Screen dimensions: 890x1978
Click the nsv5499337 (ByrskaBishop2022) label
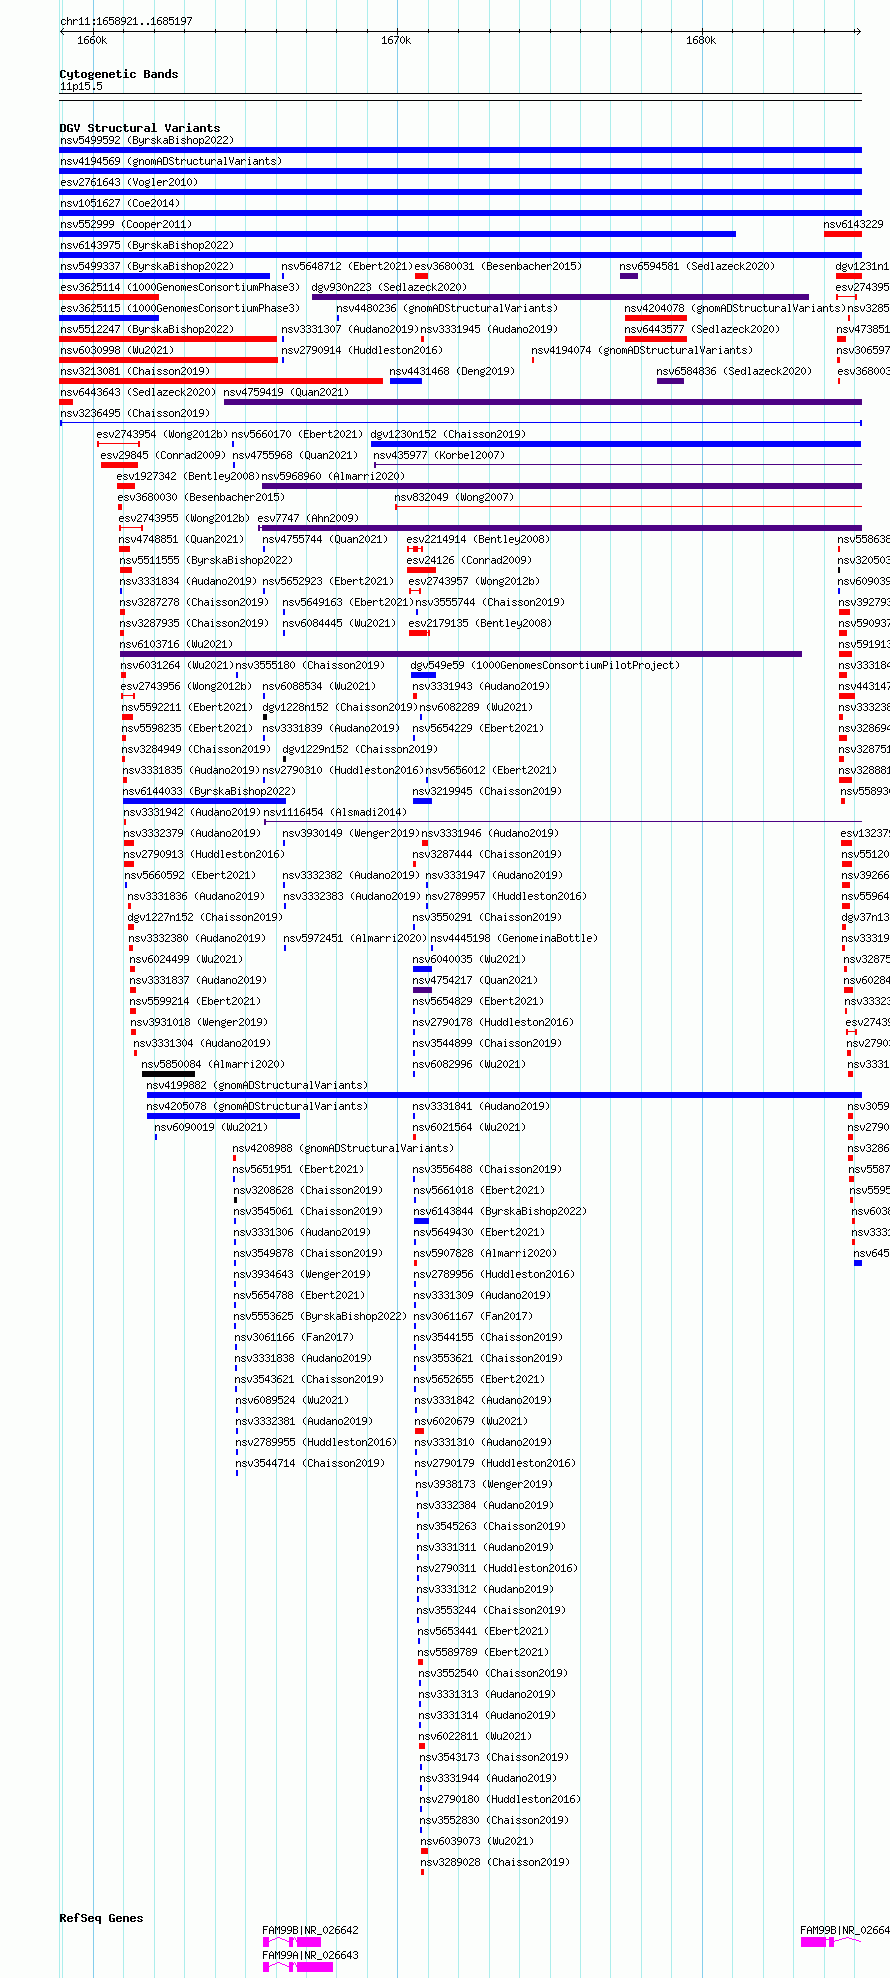tap(147, 266)
